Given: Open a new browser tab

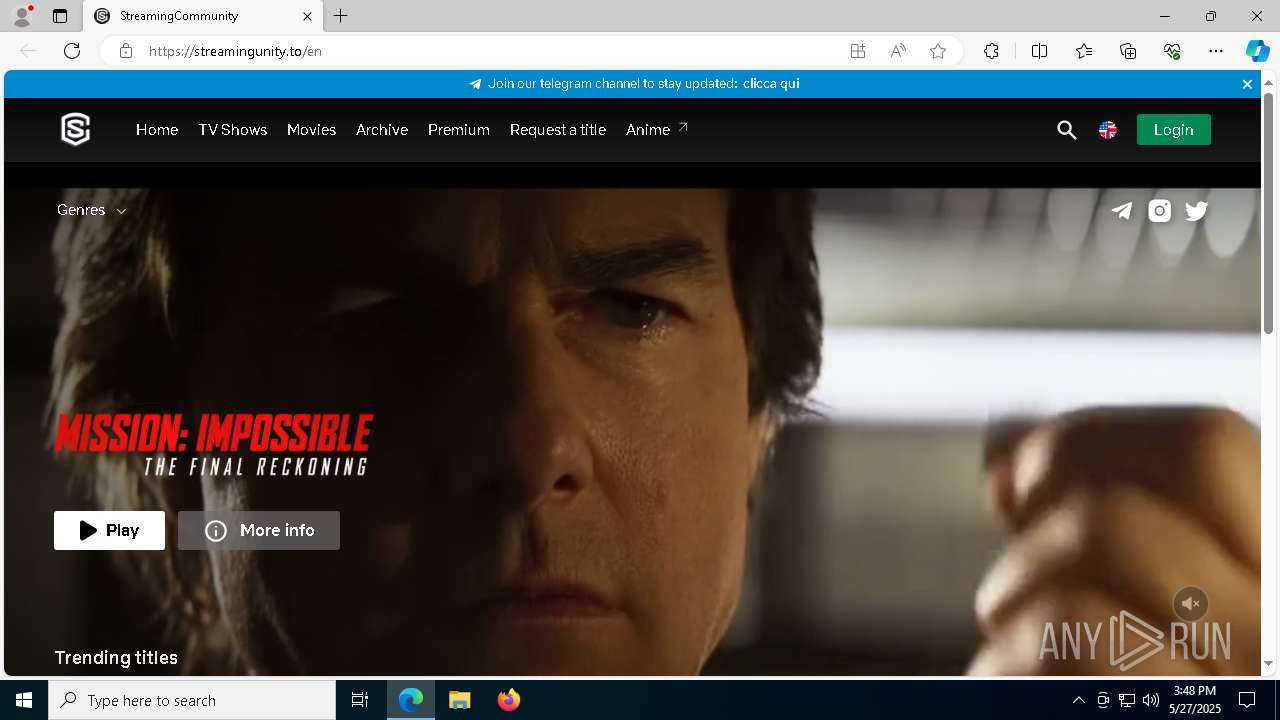Looking at the screenshot, I should click(x=341, y=16).
